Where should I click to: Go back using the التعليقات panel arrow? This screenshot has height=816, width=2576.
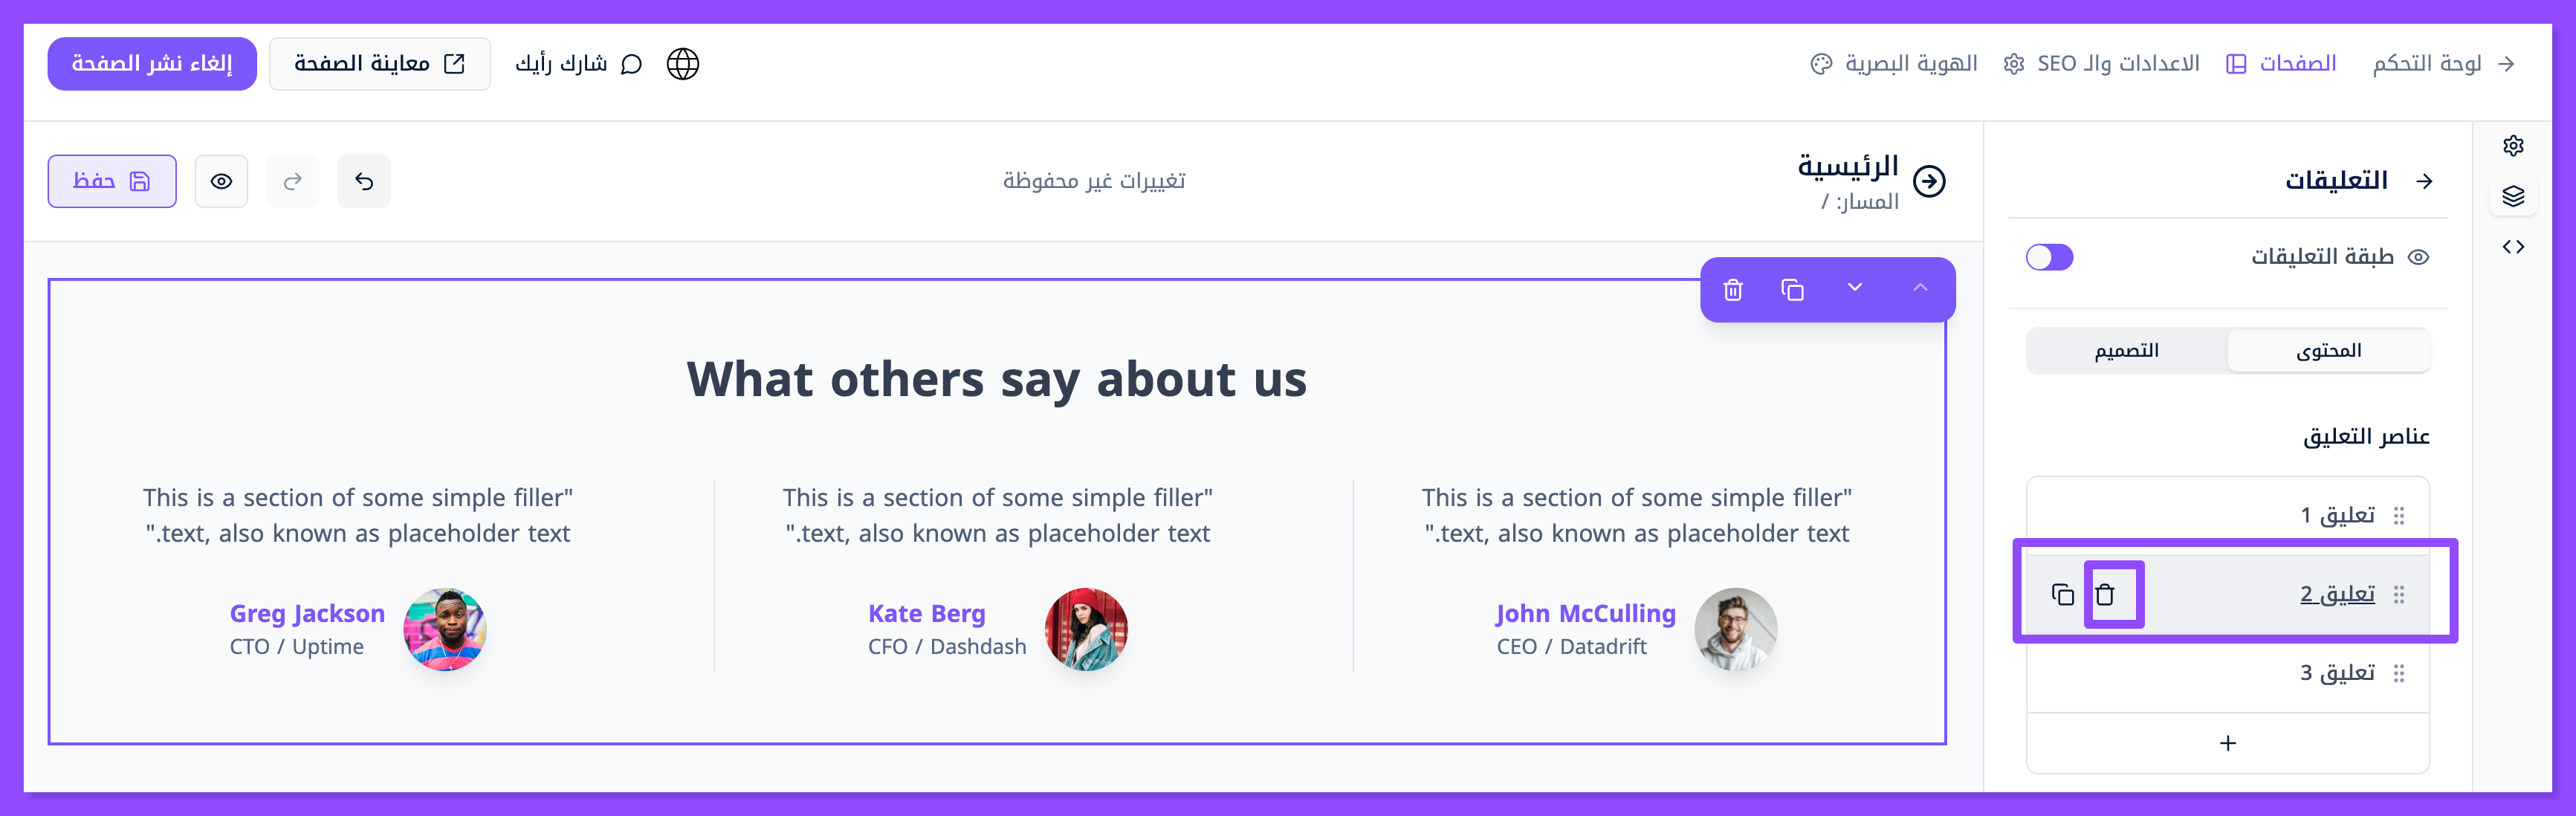[x=2424, y=181]
